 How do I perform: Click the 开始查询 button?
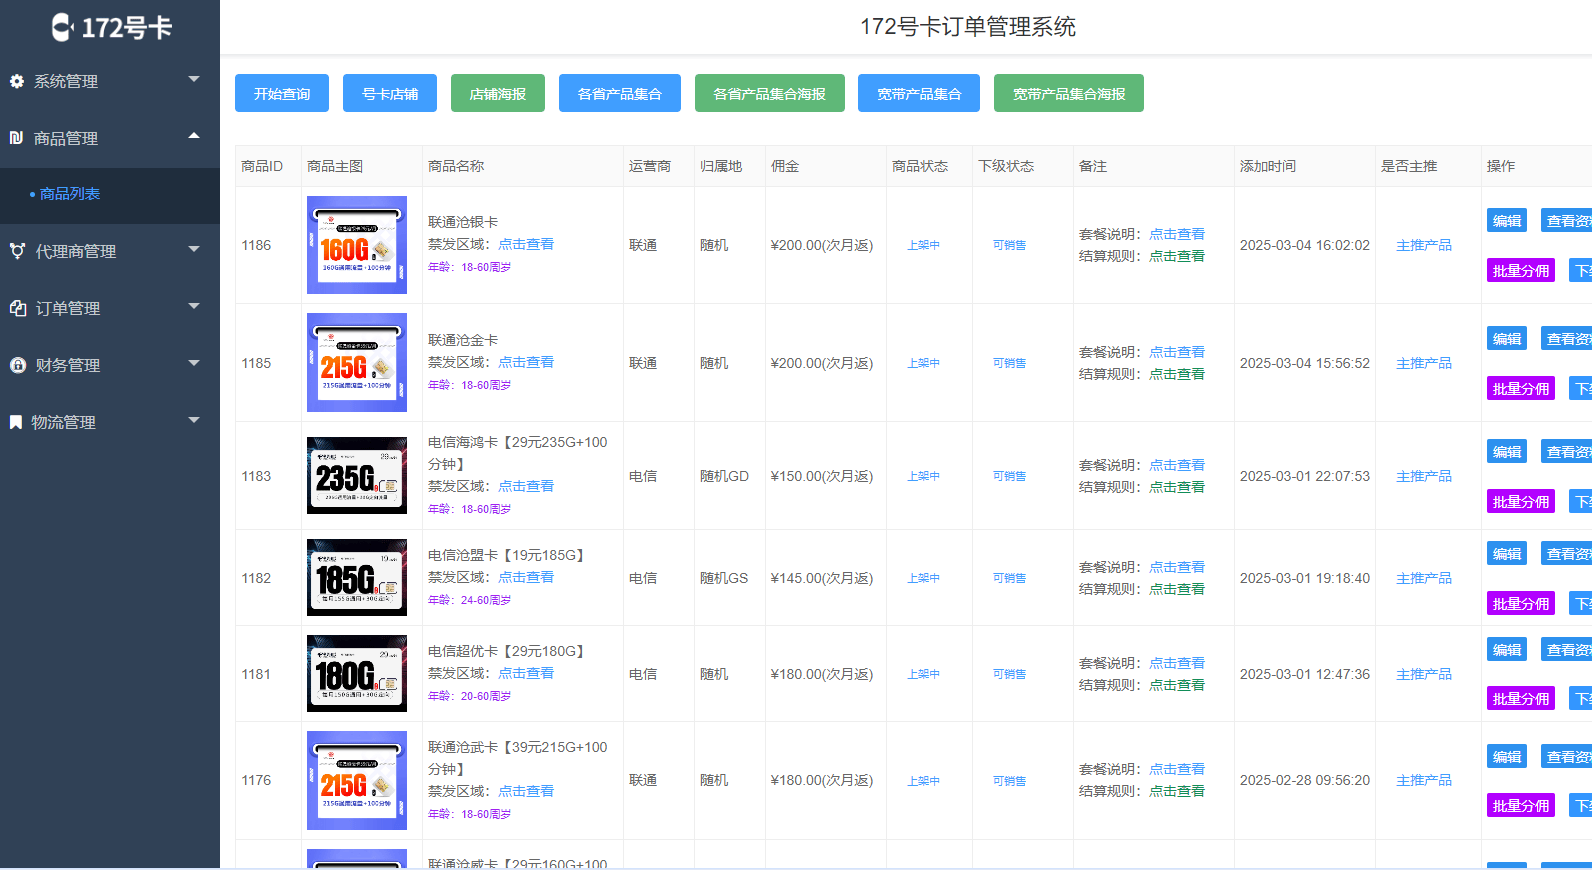pyautogui.click(x=282, y=93)
